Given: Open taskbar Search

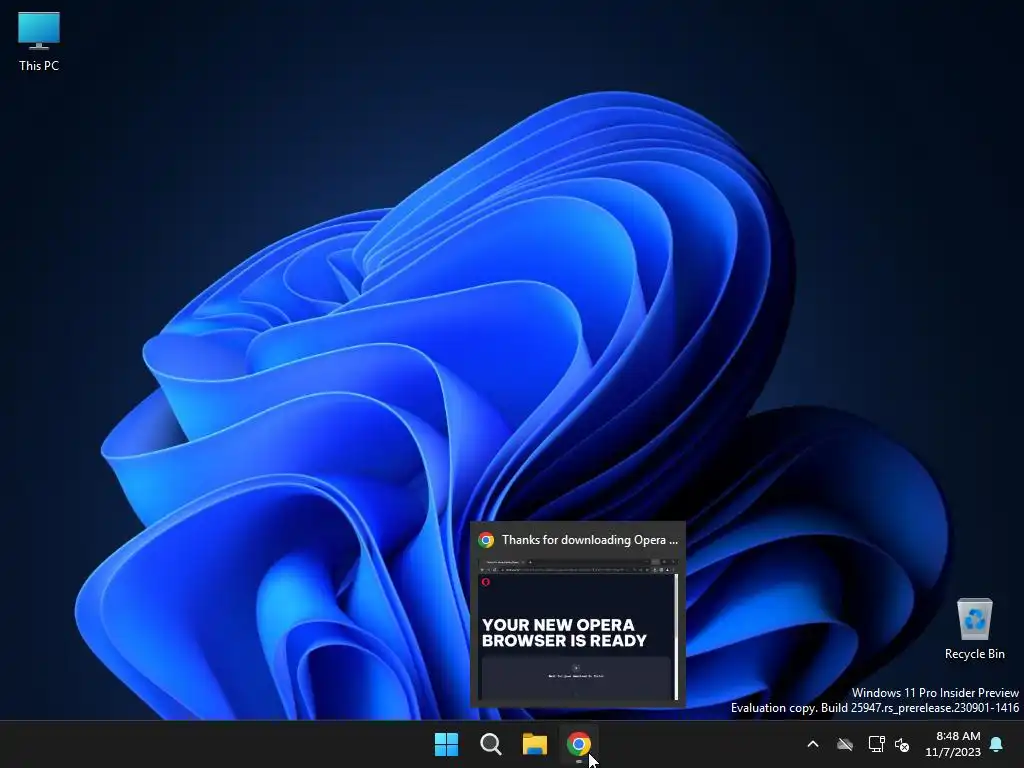Looking at the screenshot, I should click(x=490, y=744).
